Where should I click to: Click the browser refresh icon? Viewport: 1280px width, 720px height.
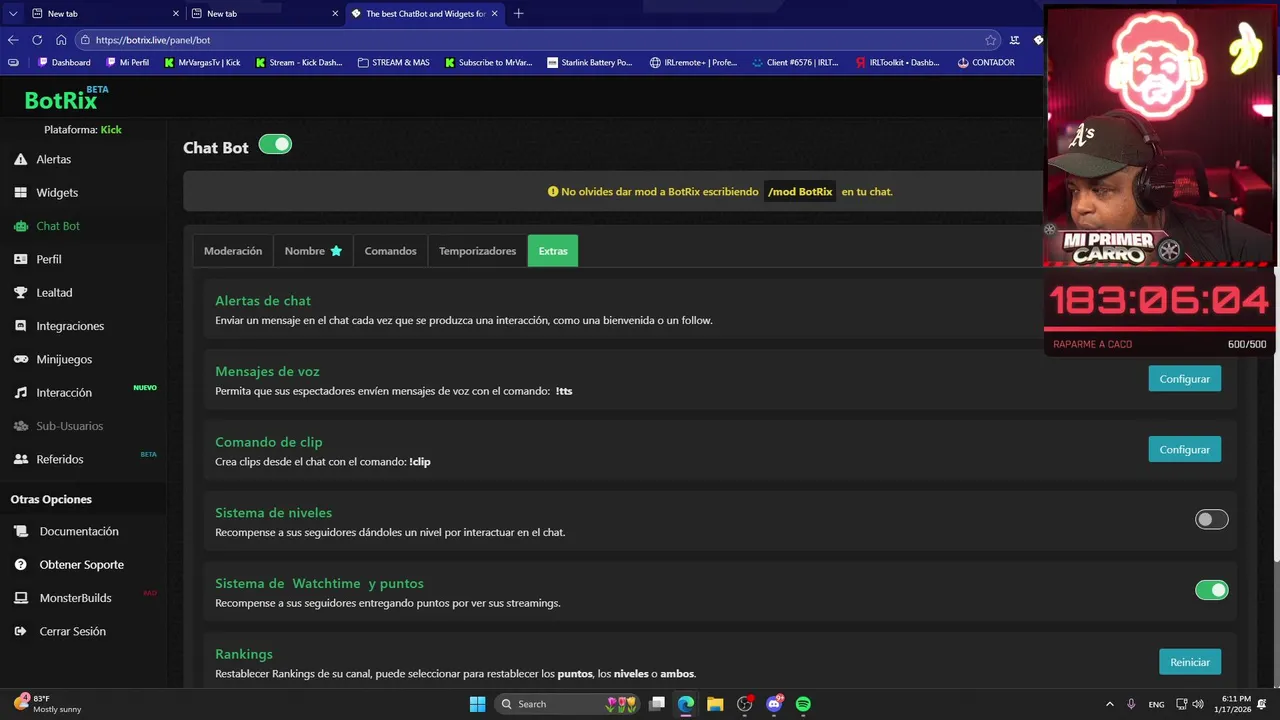click(x=37, y=40)
